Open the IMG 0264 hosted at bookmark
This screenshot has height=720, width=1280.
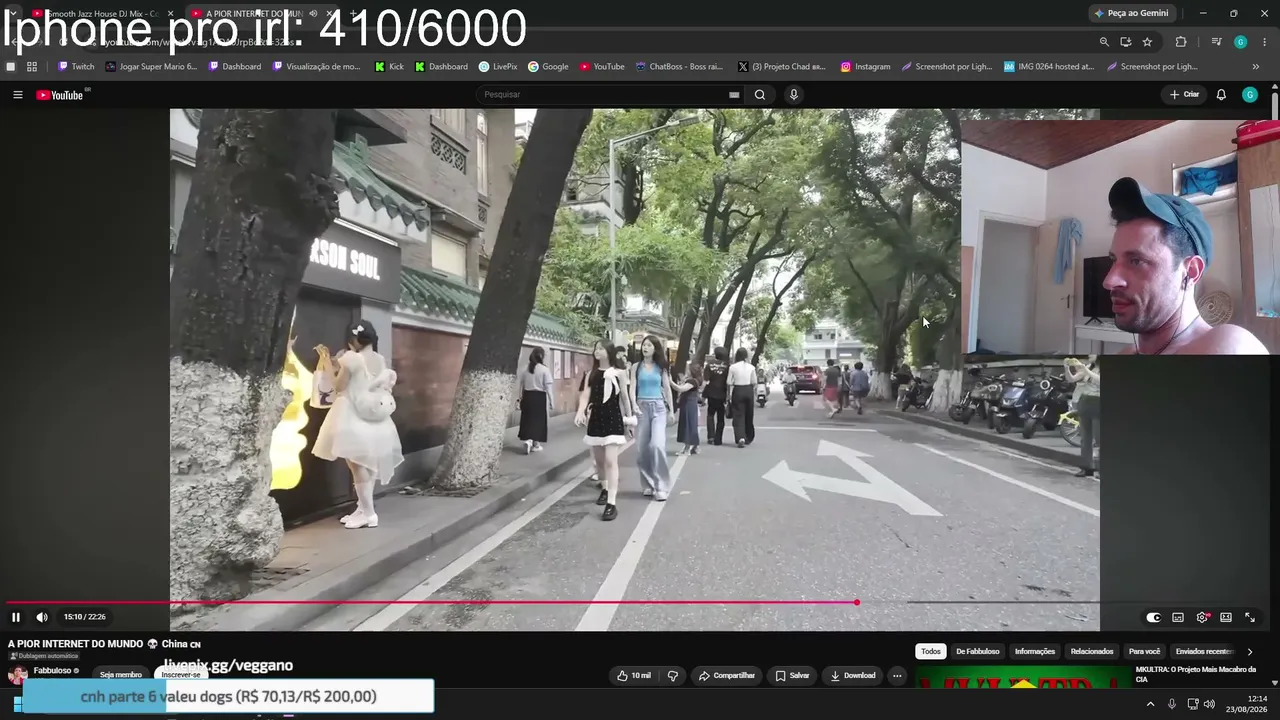[x=1049, y=67]
